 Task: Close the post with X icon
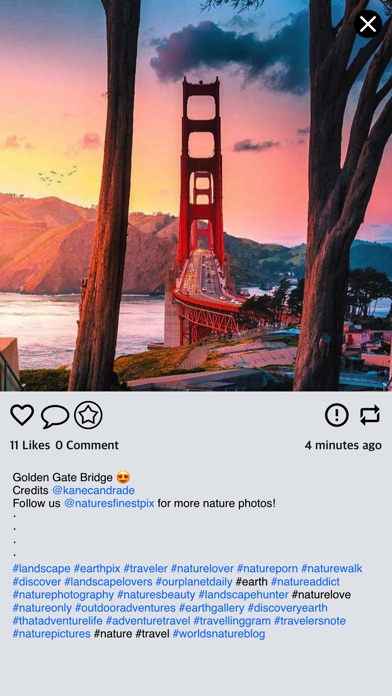point(368,24)
